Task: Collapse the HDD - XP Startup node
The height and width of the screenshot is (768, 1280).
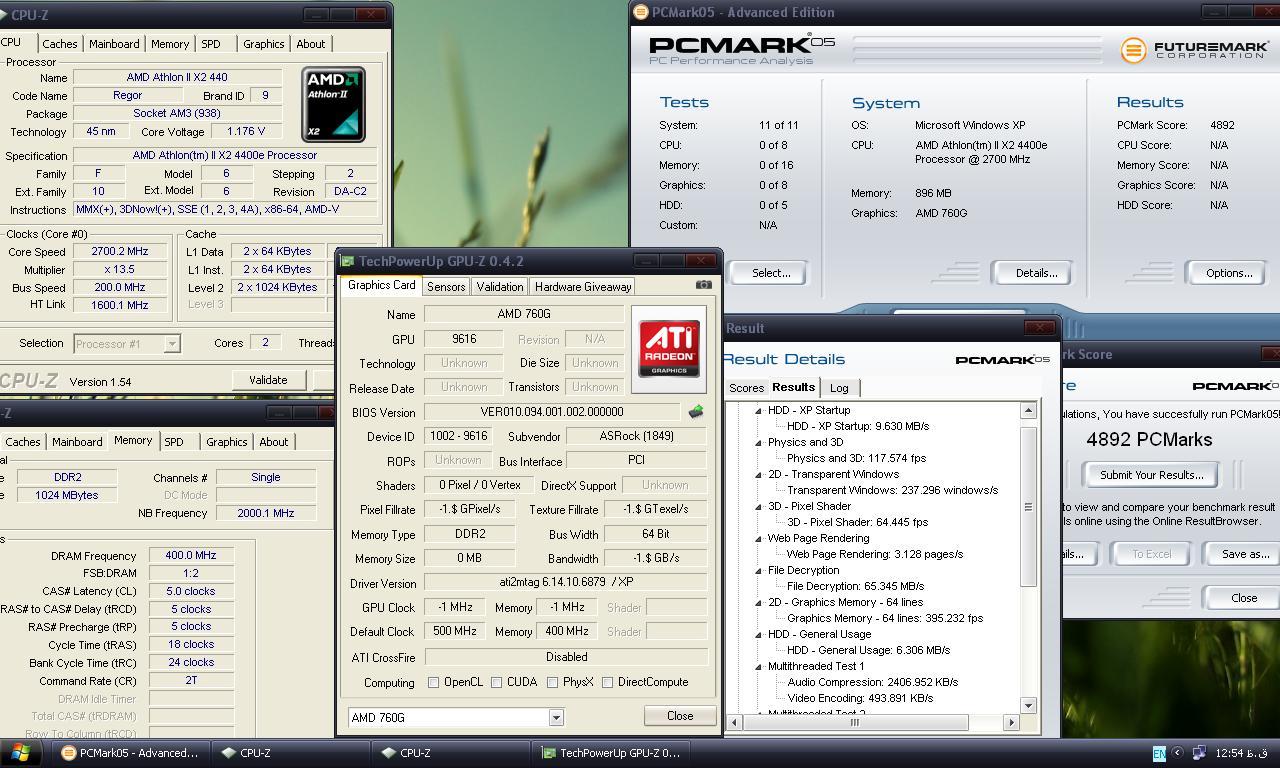Action: pos(758,411)
